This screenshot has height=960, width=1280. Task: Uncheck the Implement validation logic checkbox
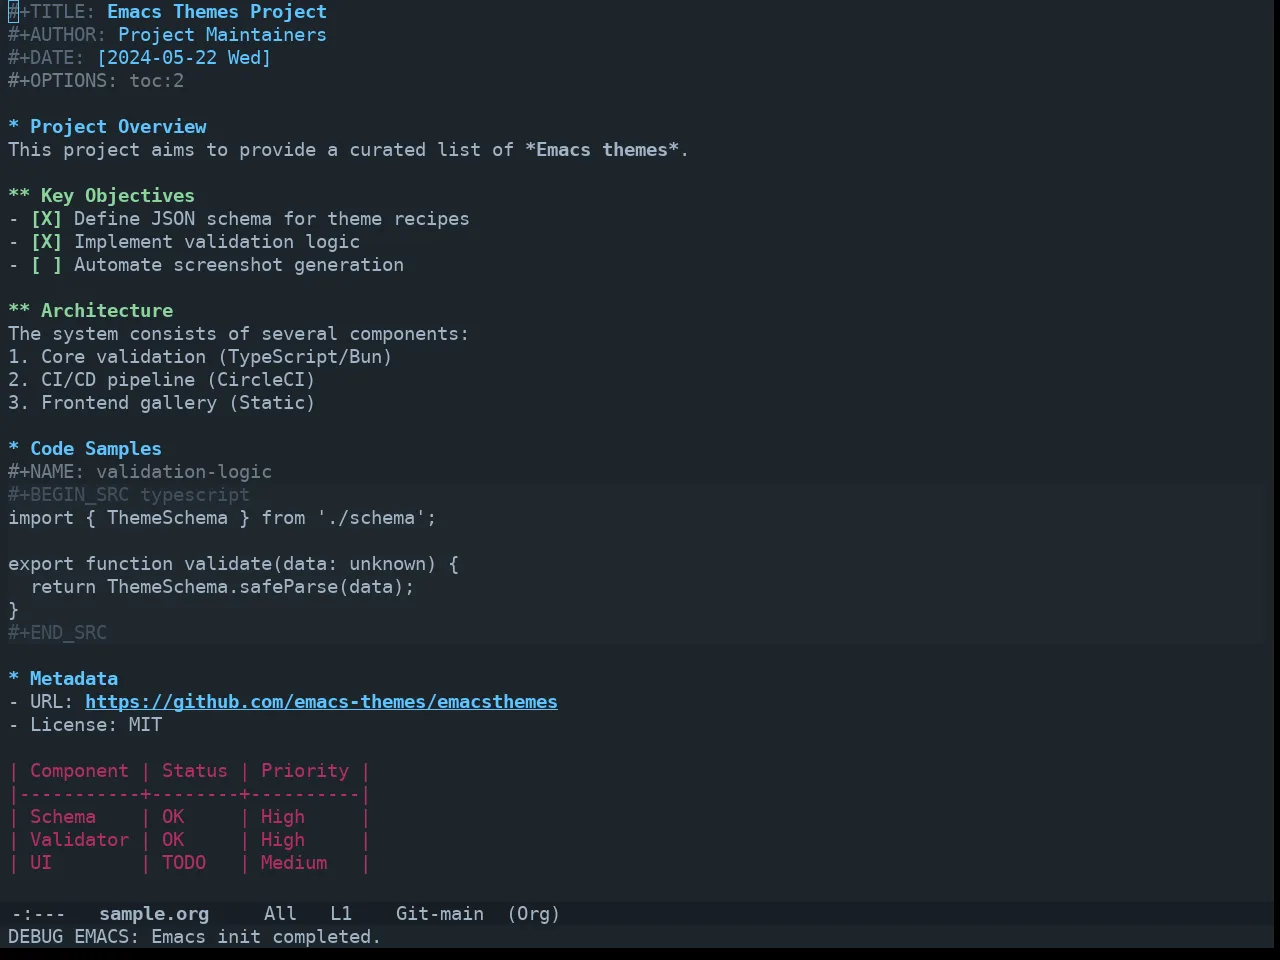(46, 242)
